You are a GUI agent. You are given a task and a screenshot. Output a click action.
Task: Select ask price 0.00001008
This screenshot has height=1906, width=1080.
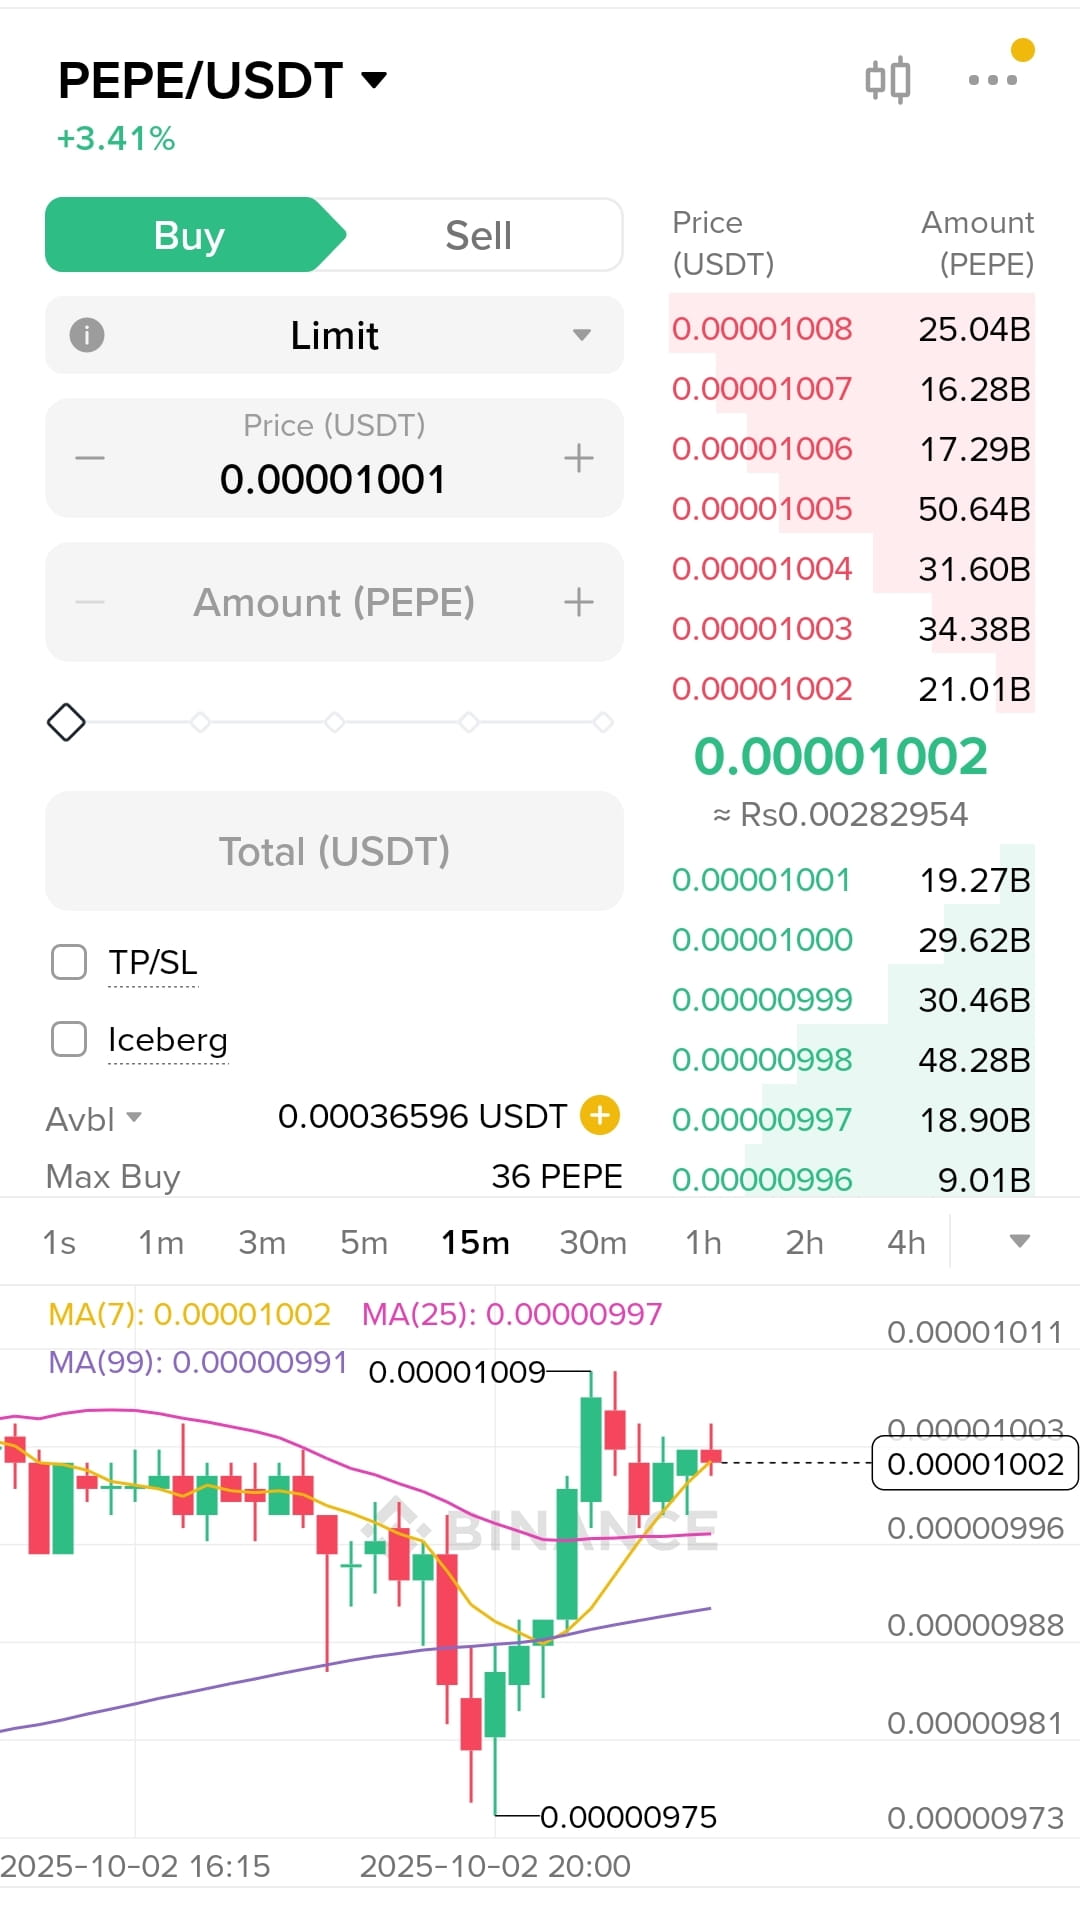pos(762,329)
